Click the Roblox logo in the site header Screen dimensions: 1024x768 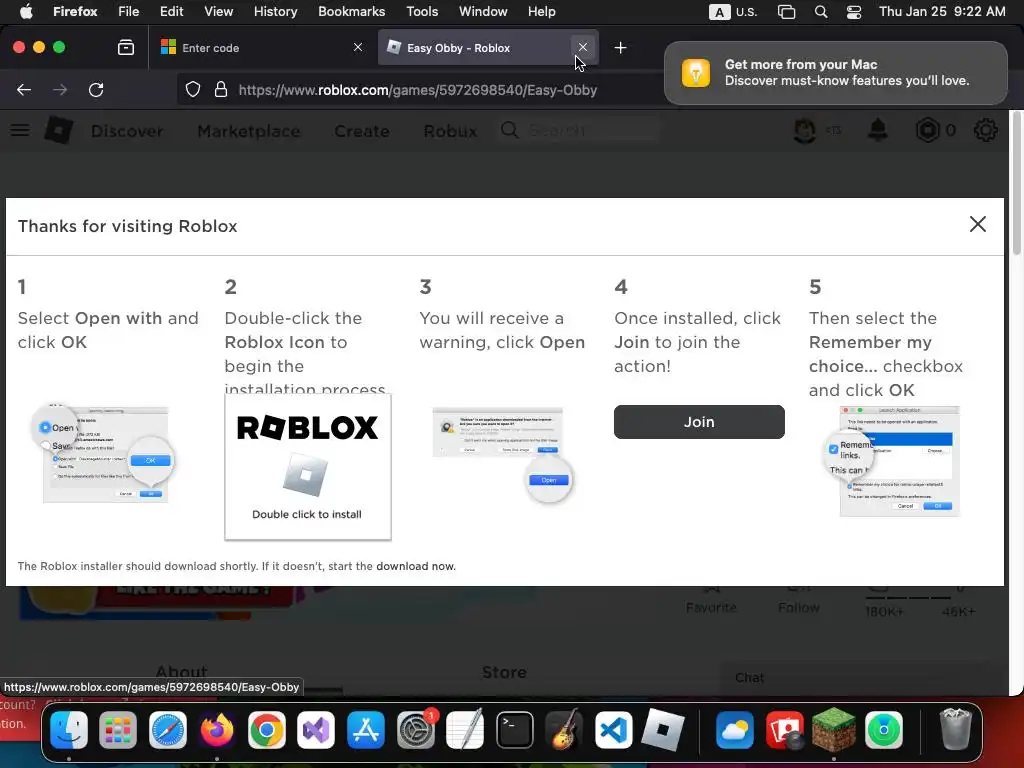tap(58, 130)
